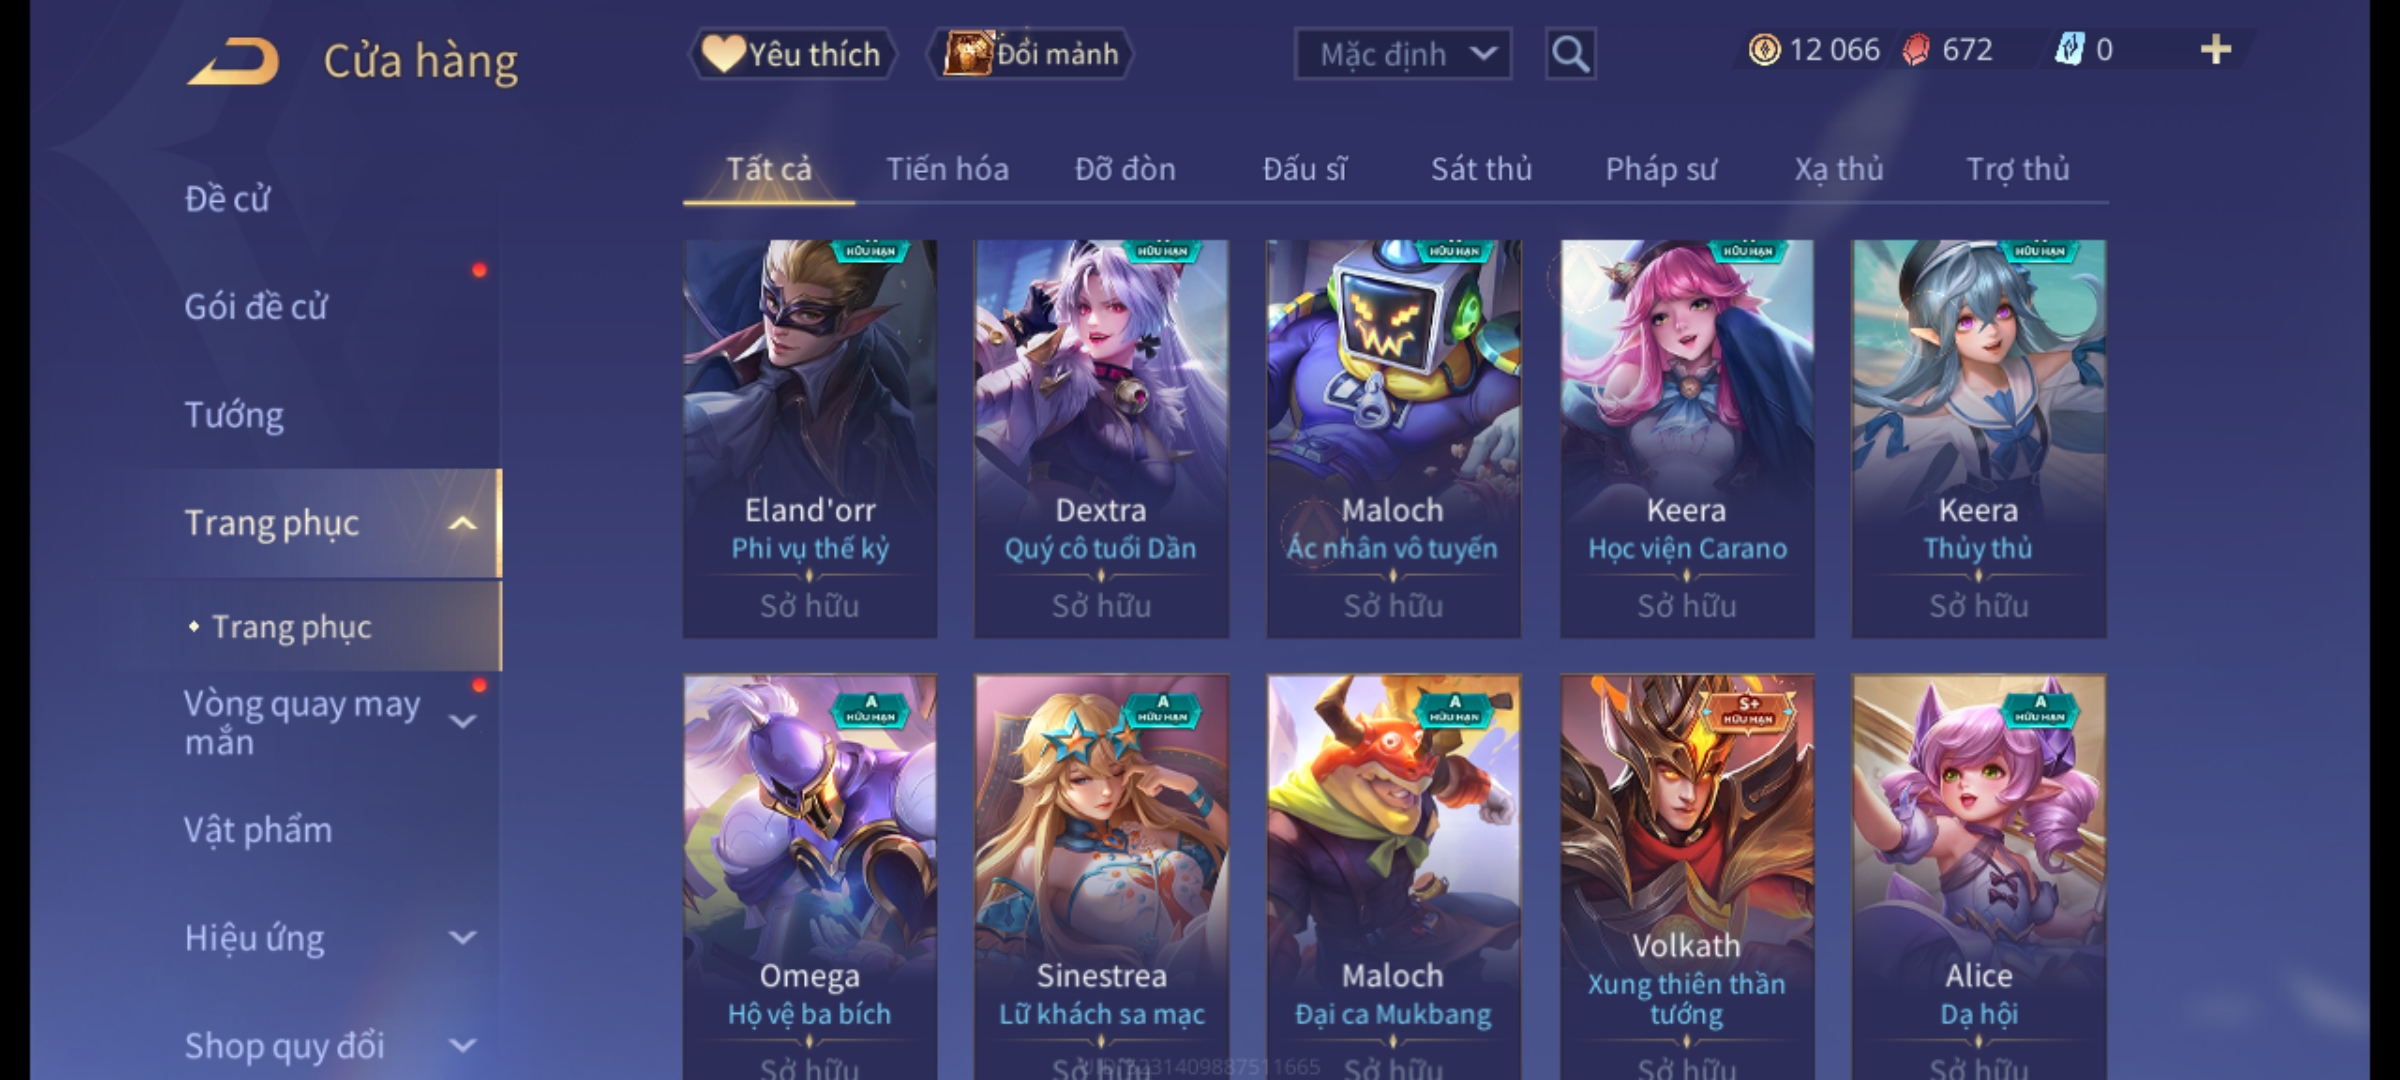Open the search magnifier icon

[1570, 54]
